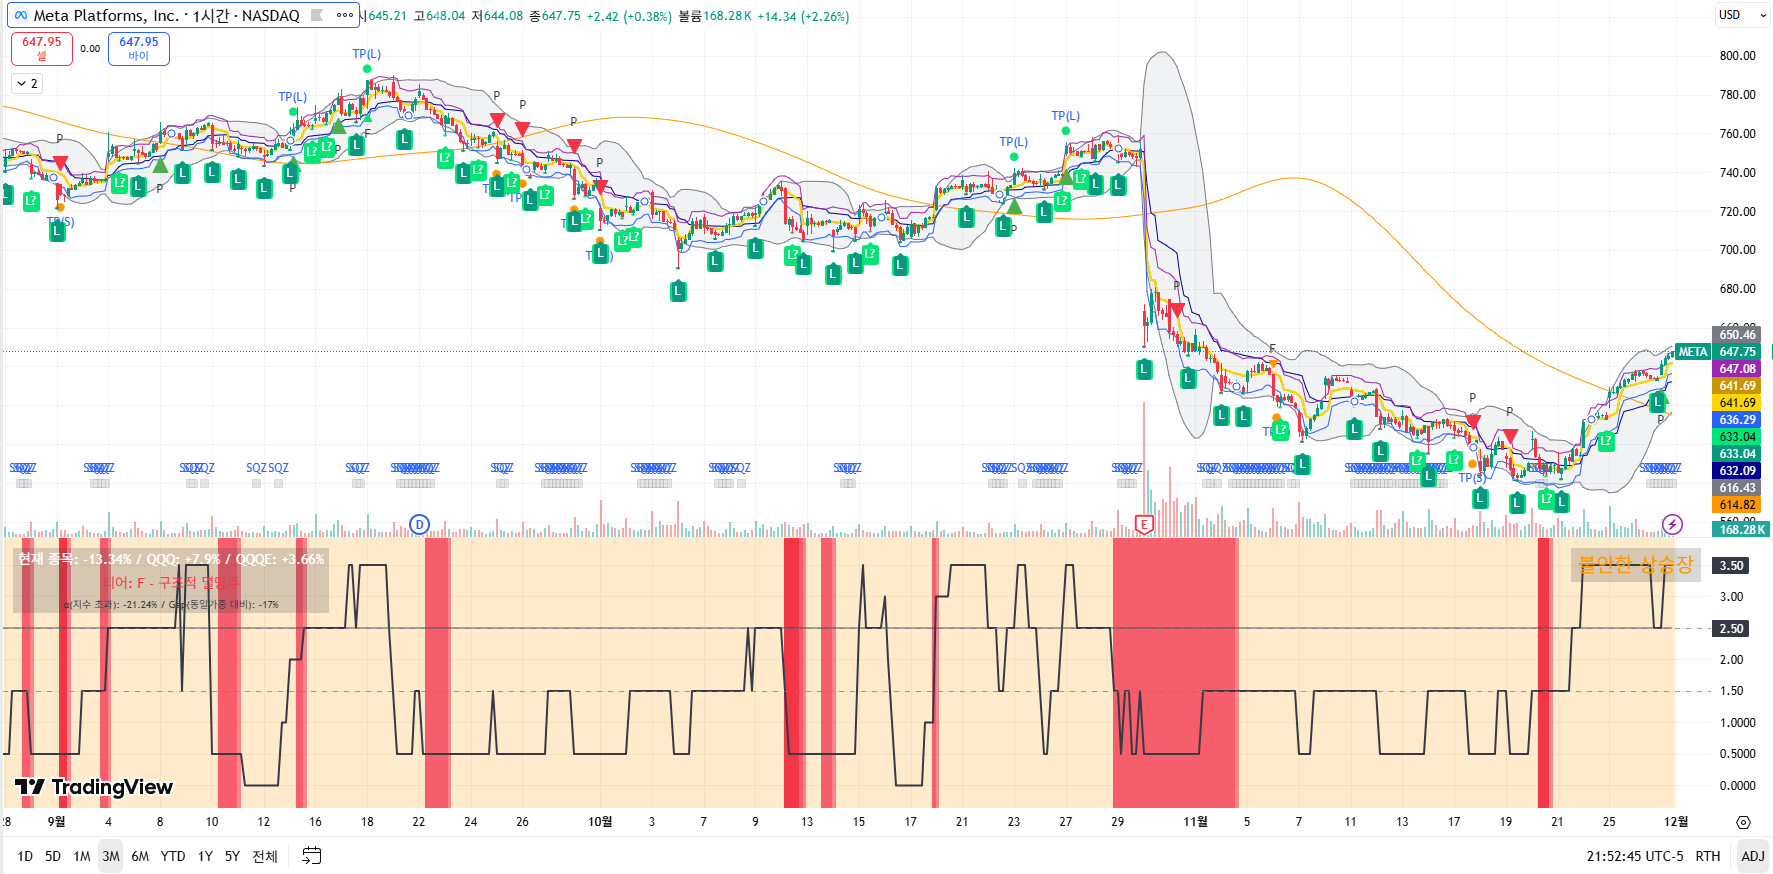Image resolution: width=1773 pixels, height=874 pixels.
Task: Open the USD currency dropdown
Action: [x=1743, y=15]
